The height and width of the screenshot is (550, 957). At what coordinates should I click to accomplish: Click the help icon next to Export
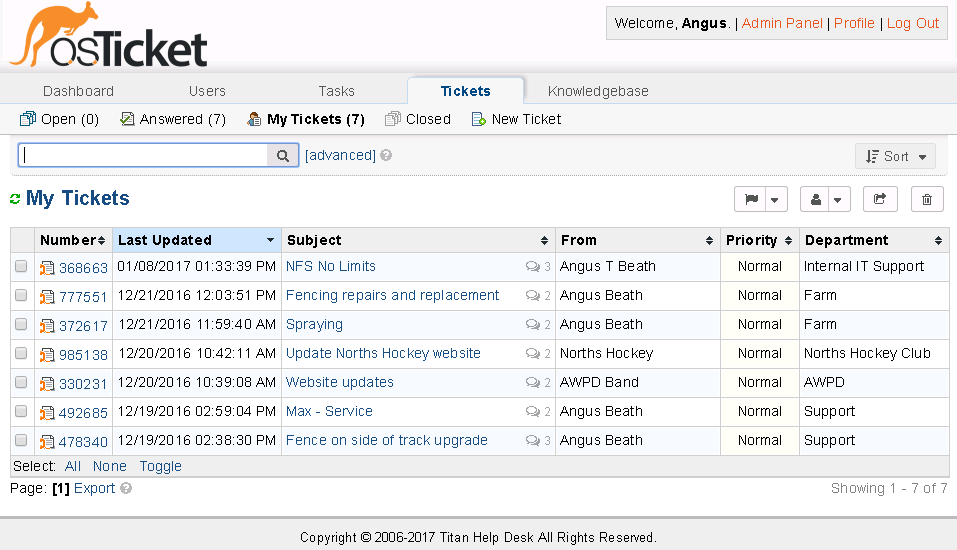click(x=126, y=489)
